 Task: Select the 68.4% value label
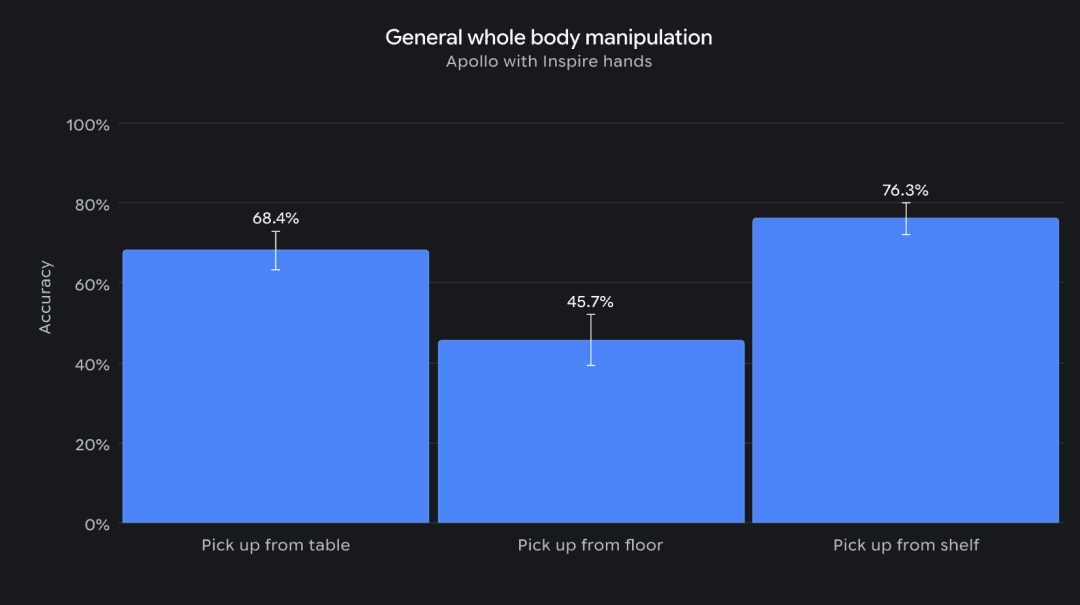(276, 218)
